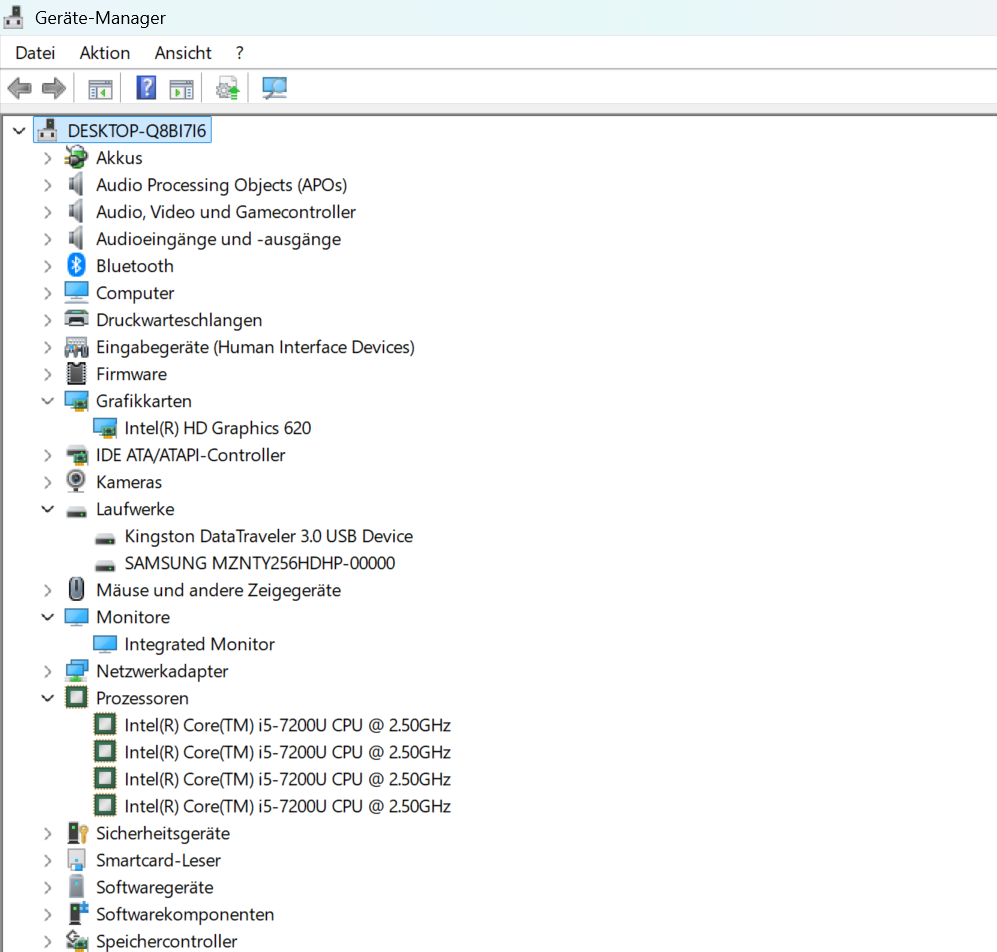Open the ? help menu

pyautogui.click(x=239, y=53)
